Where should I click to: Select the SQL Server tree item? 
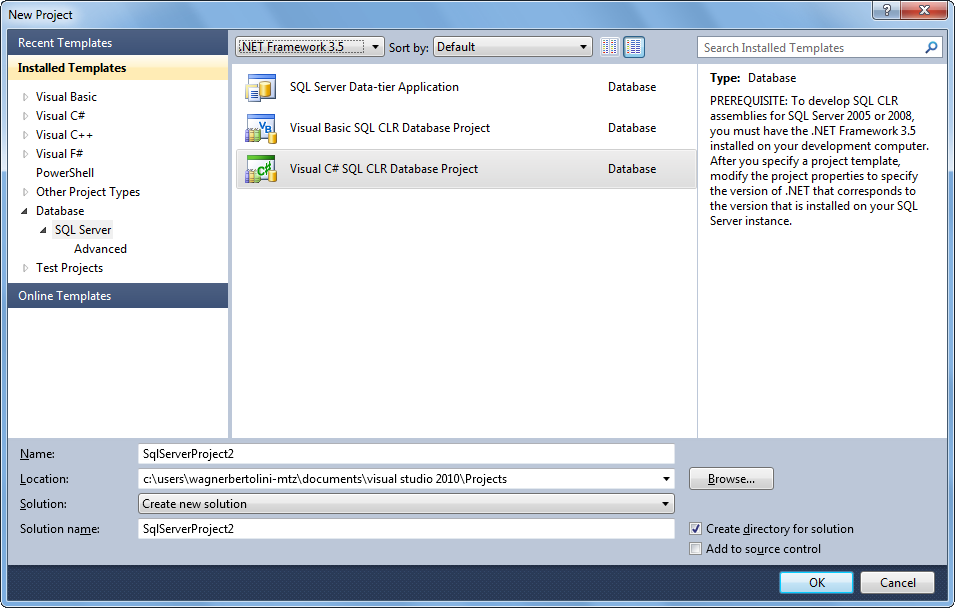coord(83,230)
